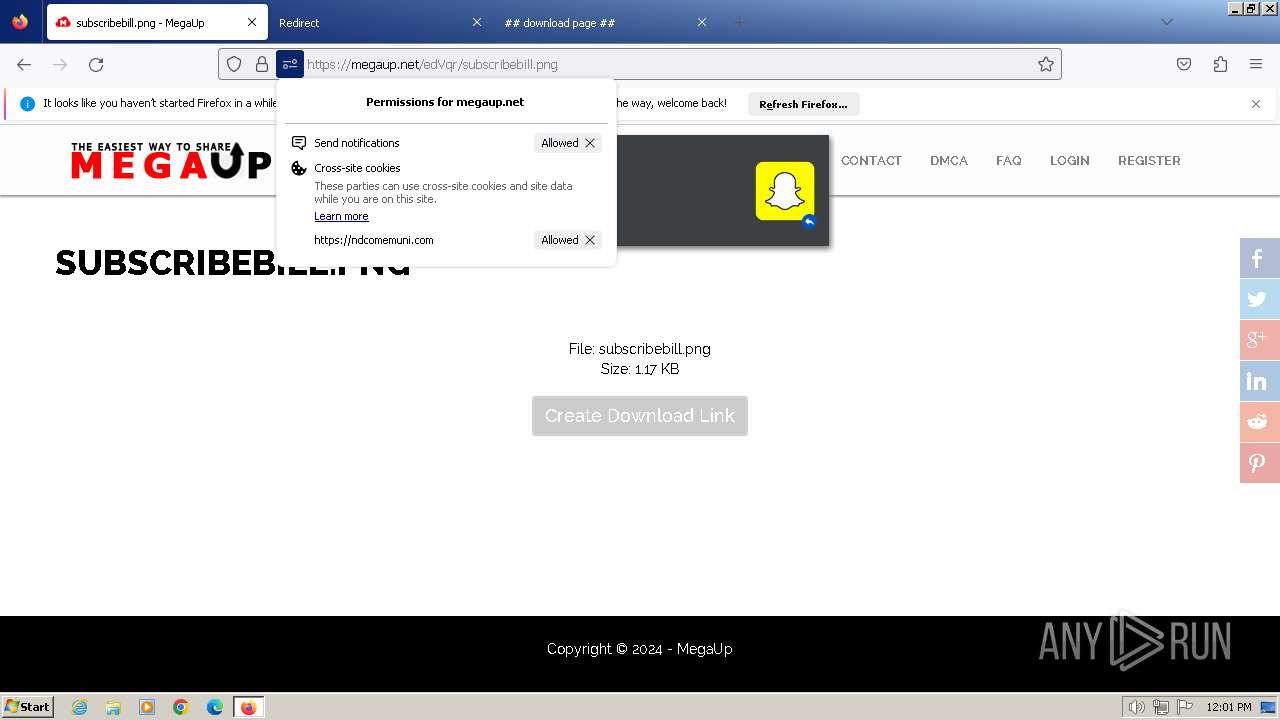The height and width of the screenshot is (720, 1280).
Task: Close the download page tab
Action: click(702, 22)
